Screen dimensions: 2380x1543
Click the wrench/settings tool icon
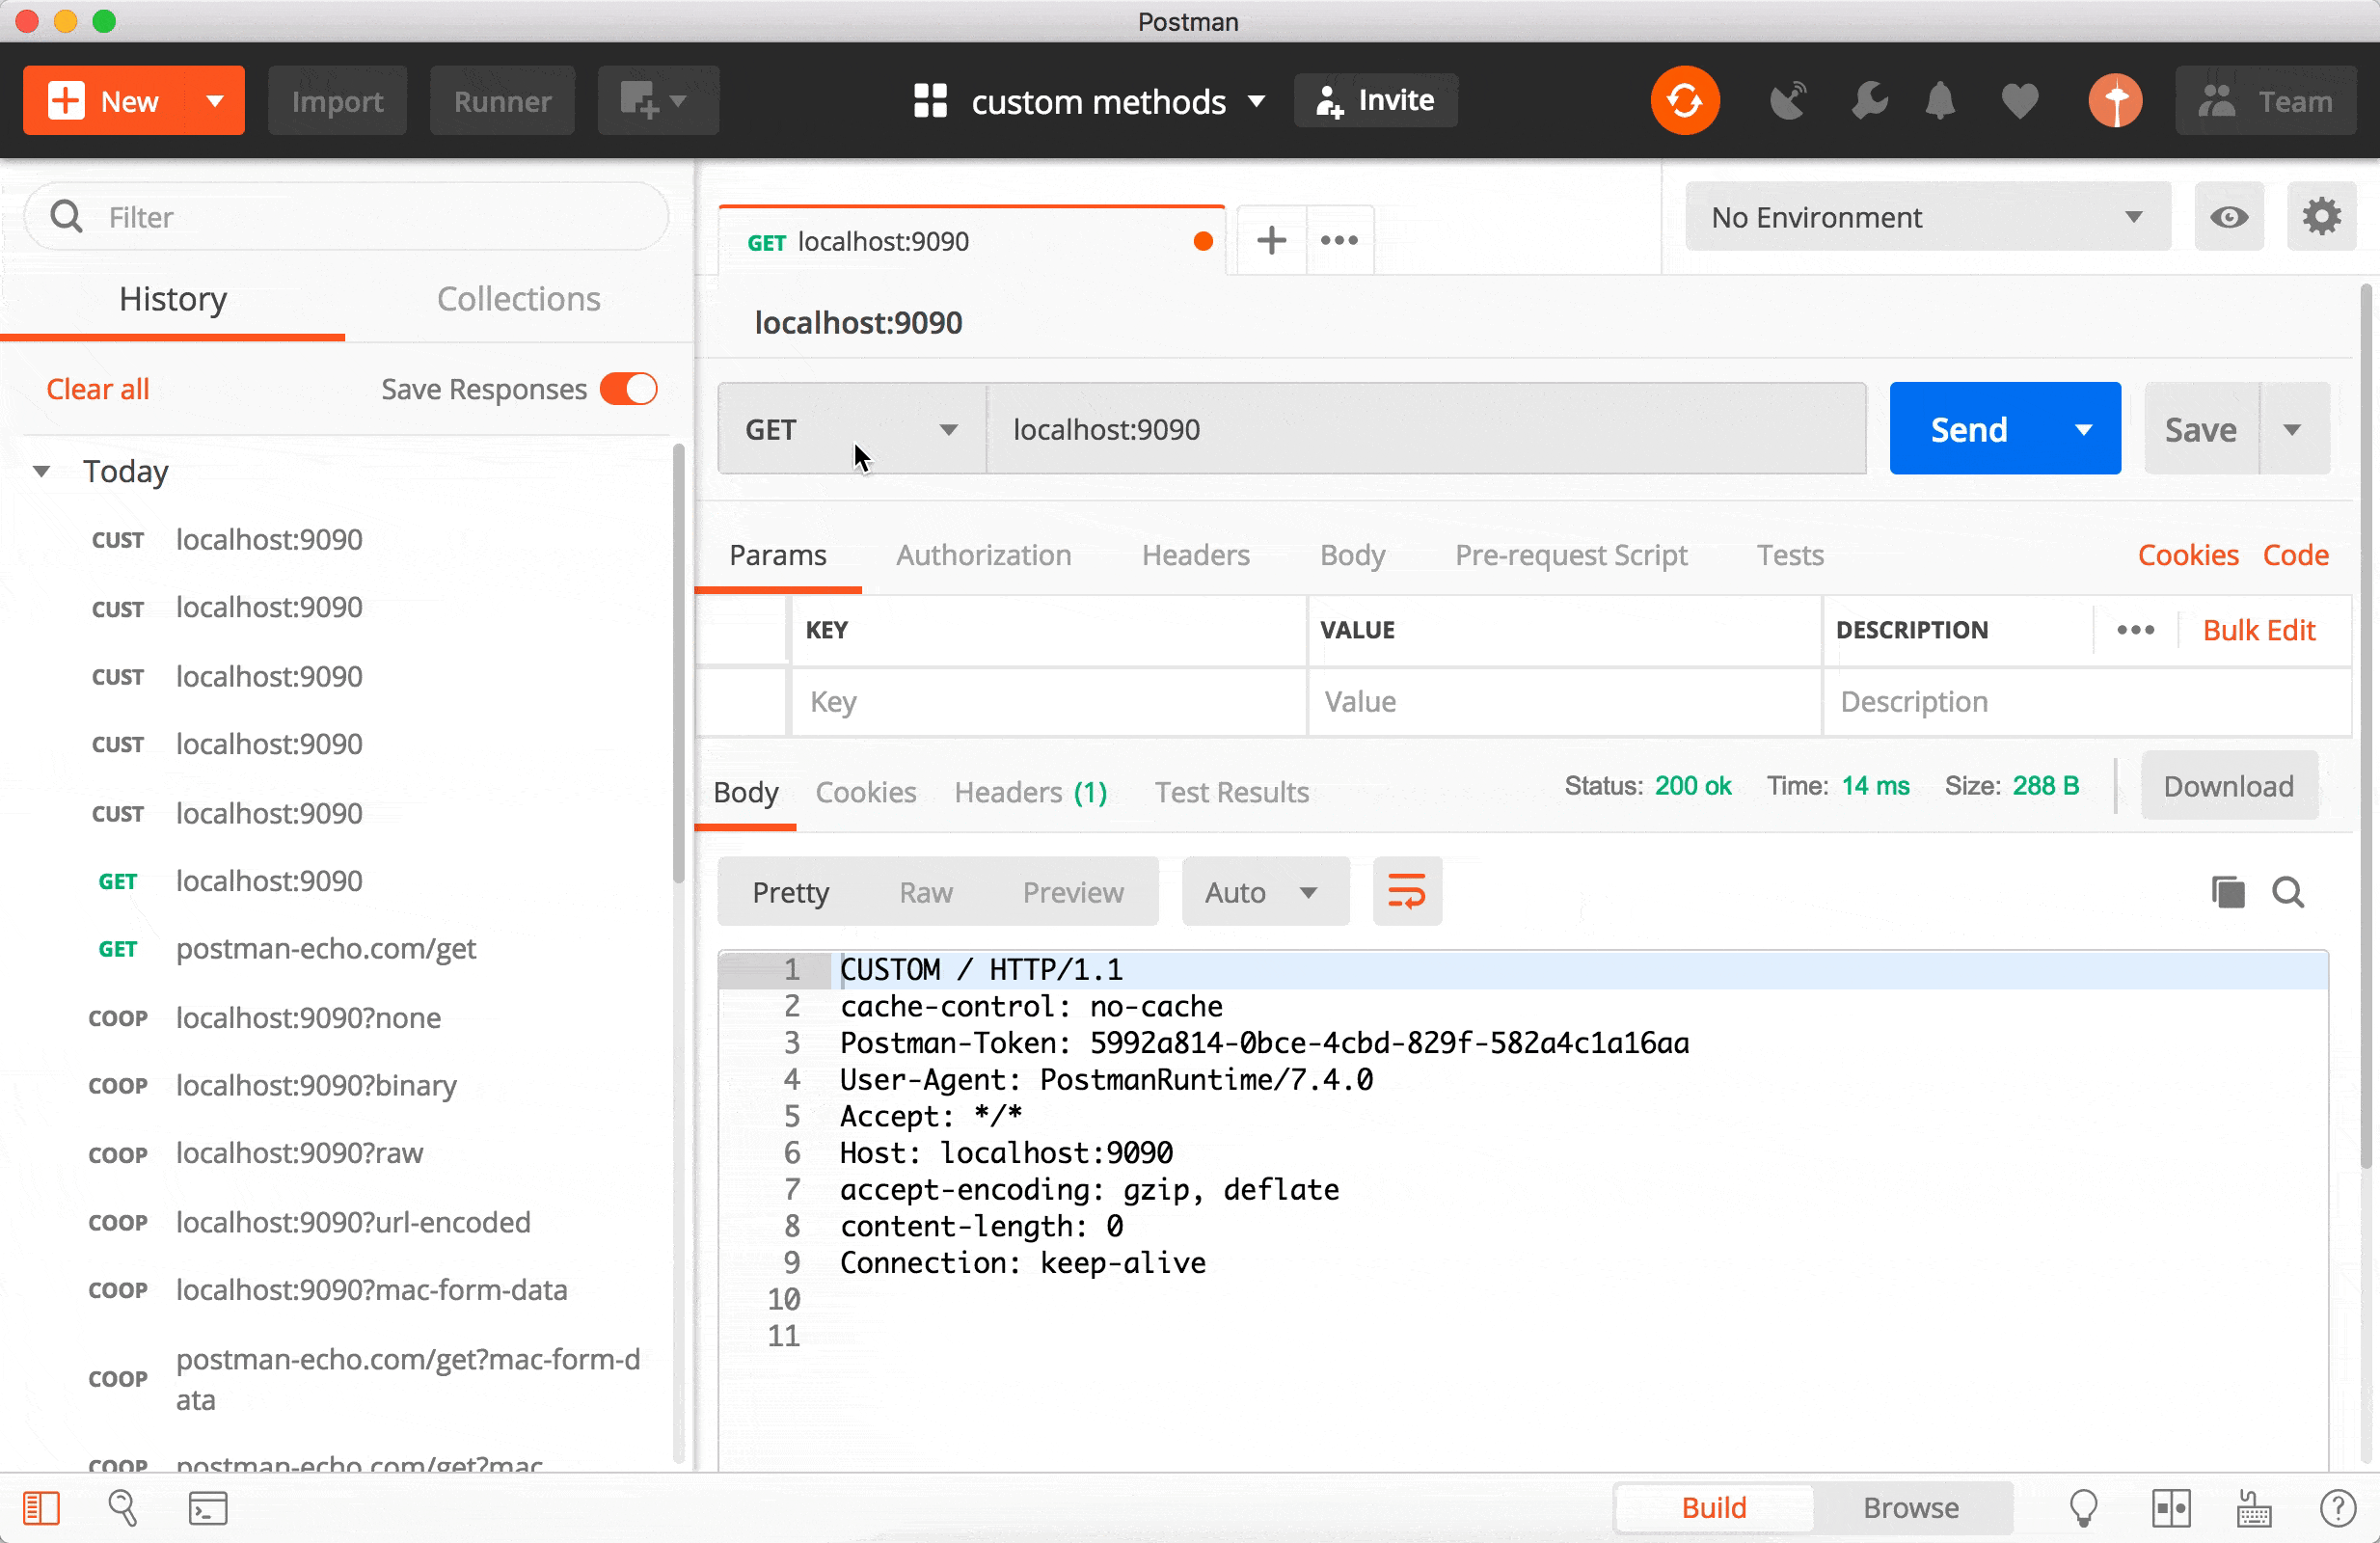click(x=1872, y=100)
